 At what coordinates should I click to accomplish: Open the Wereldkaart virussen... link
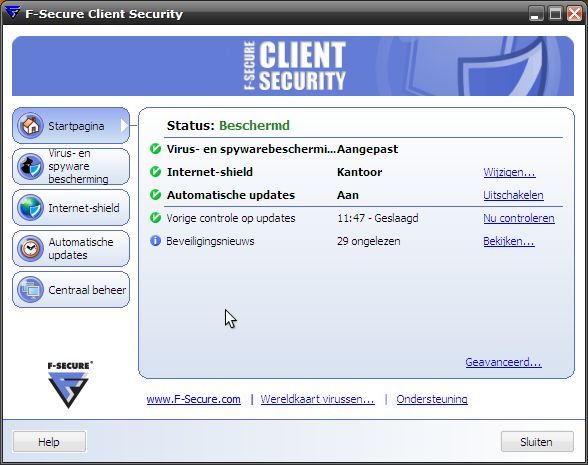coord(317,399)
